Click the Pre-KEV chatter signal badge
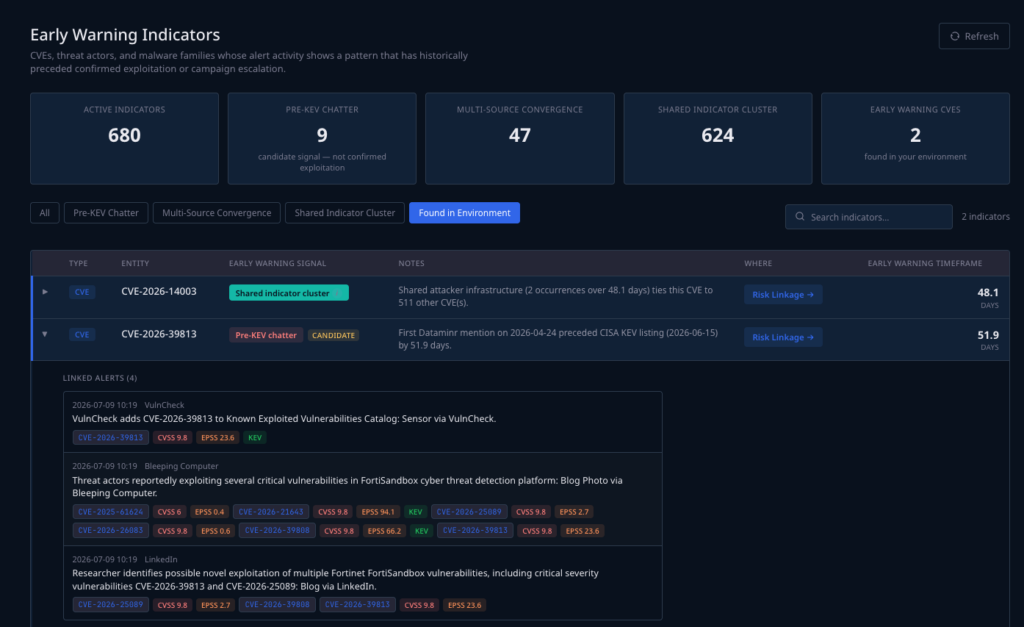Image resolution: width=1024 pixels, height=627 pixels. (x=266, y=335)
